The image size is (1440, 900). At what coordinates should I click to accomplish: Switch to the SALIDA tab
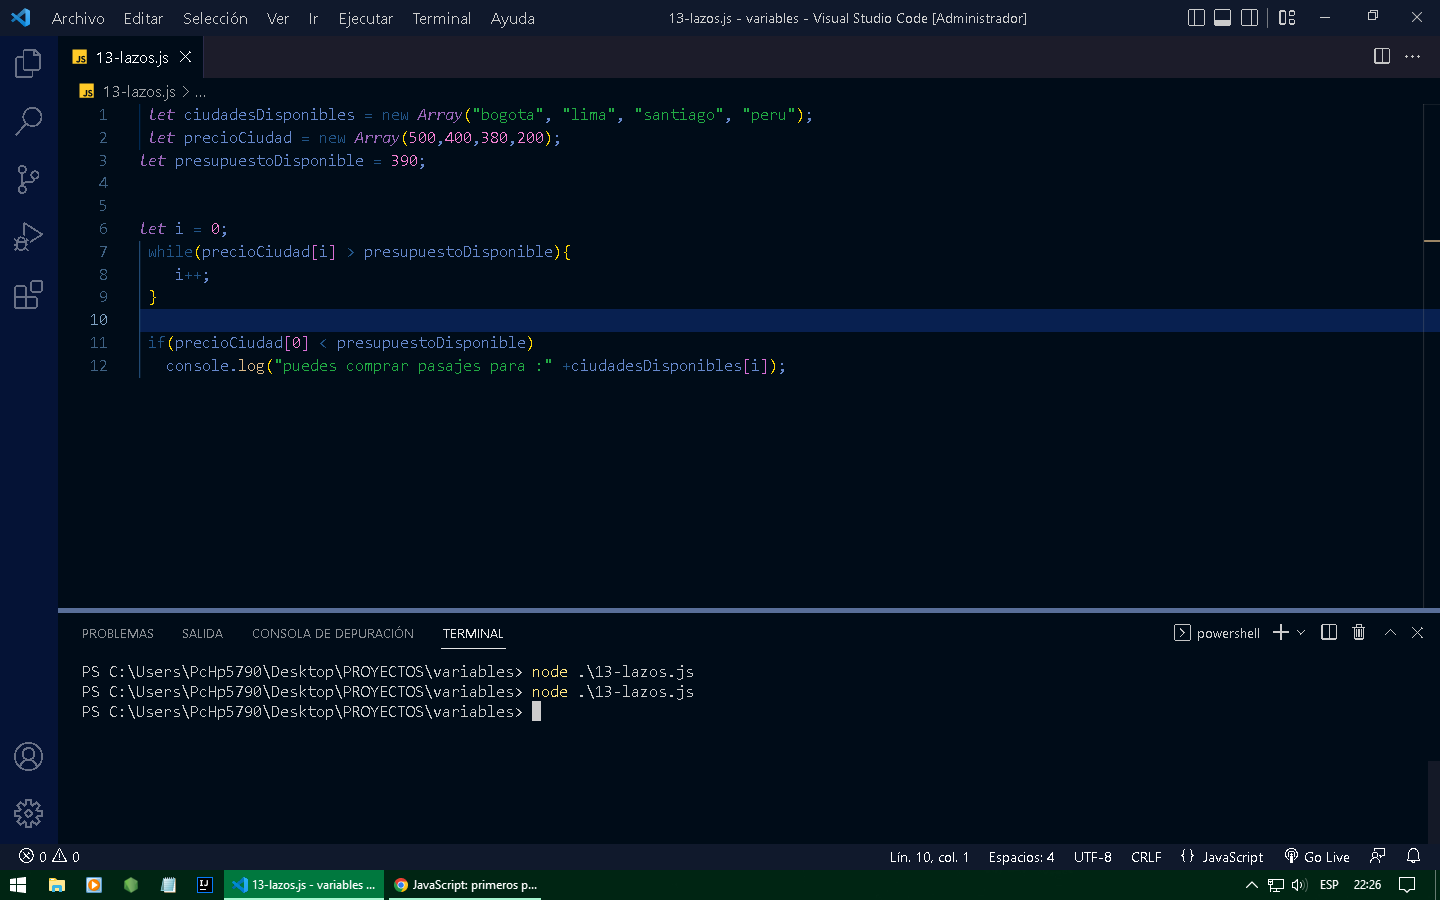202,633
